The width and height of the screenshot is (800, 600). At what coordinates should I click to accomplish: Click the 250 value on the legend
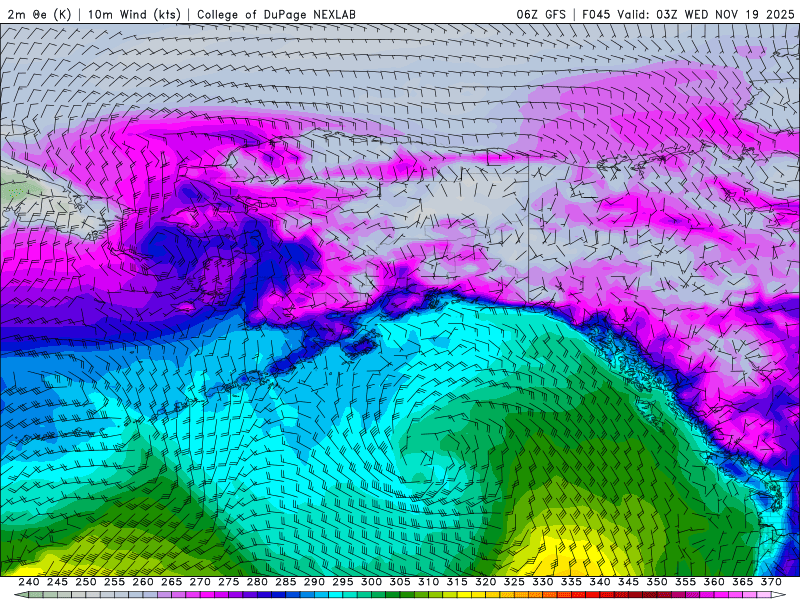(x=86, y=582)
